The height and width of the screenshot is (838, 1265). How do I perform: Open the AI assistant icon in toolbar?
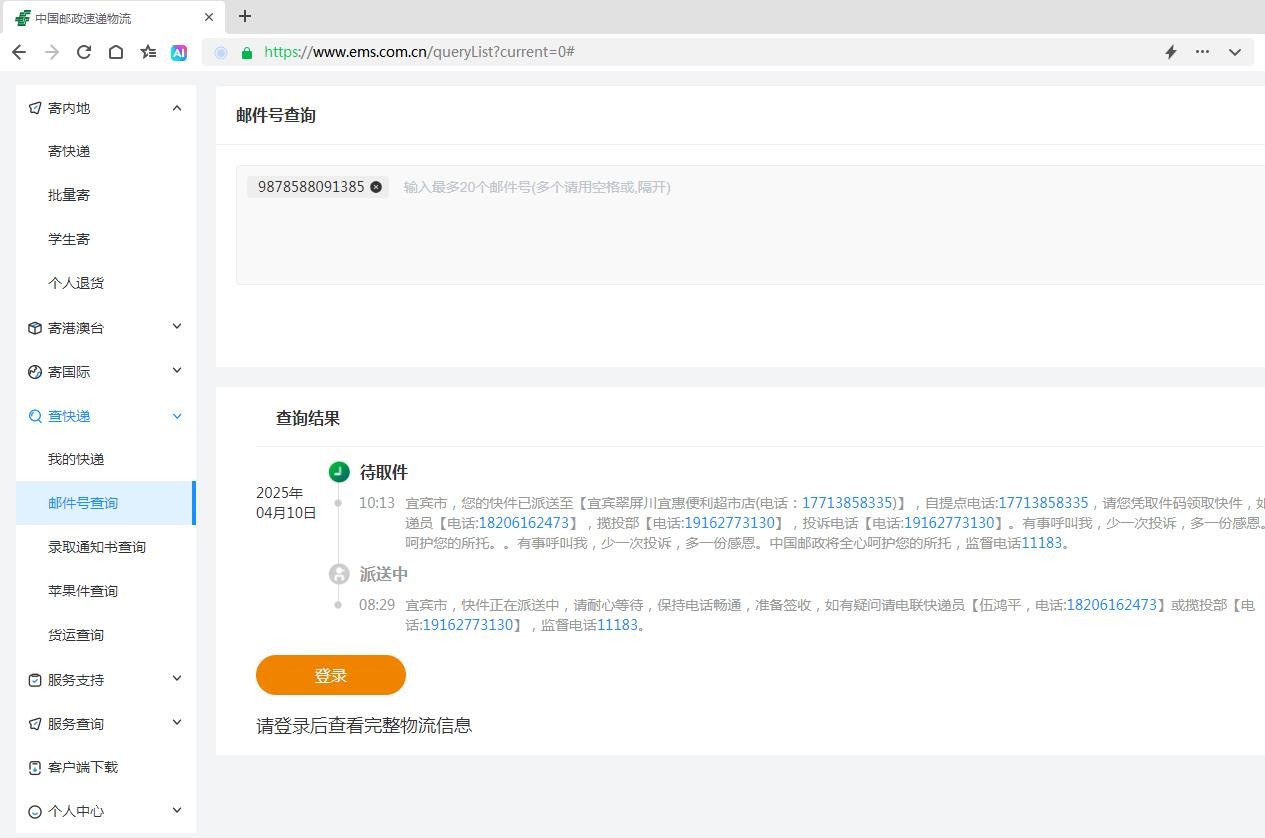(x=179, y=53)
